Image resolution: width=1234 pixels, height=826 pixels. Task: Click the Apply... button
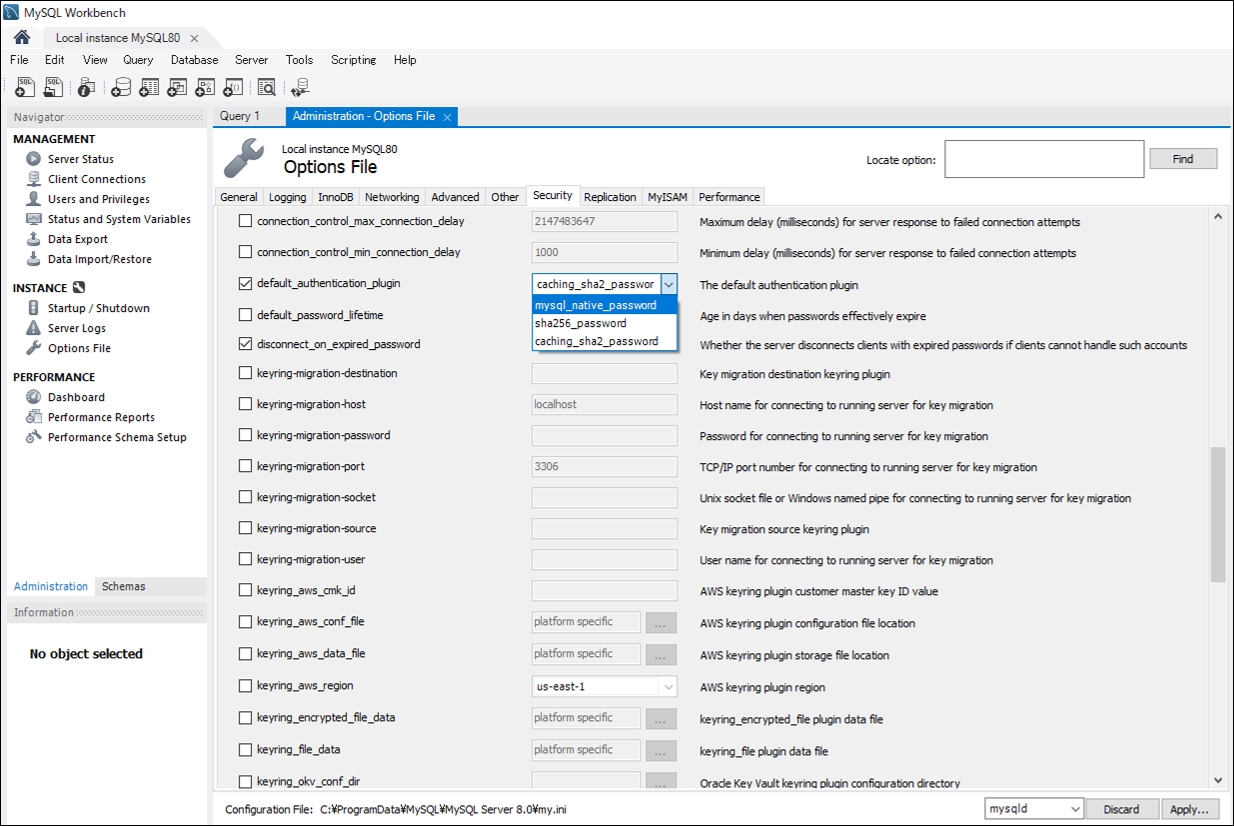tap(1190, 808)
